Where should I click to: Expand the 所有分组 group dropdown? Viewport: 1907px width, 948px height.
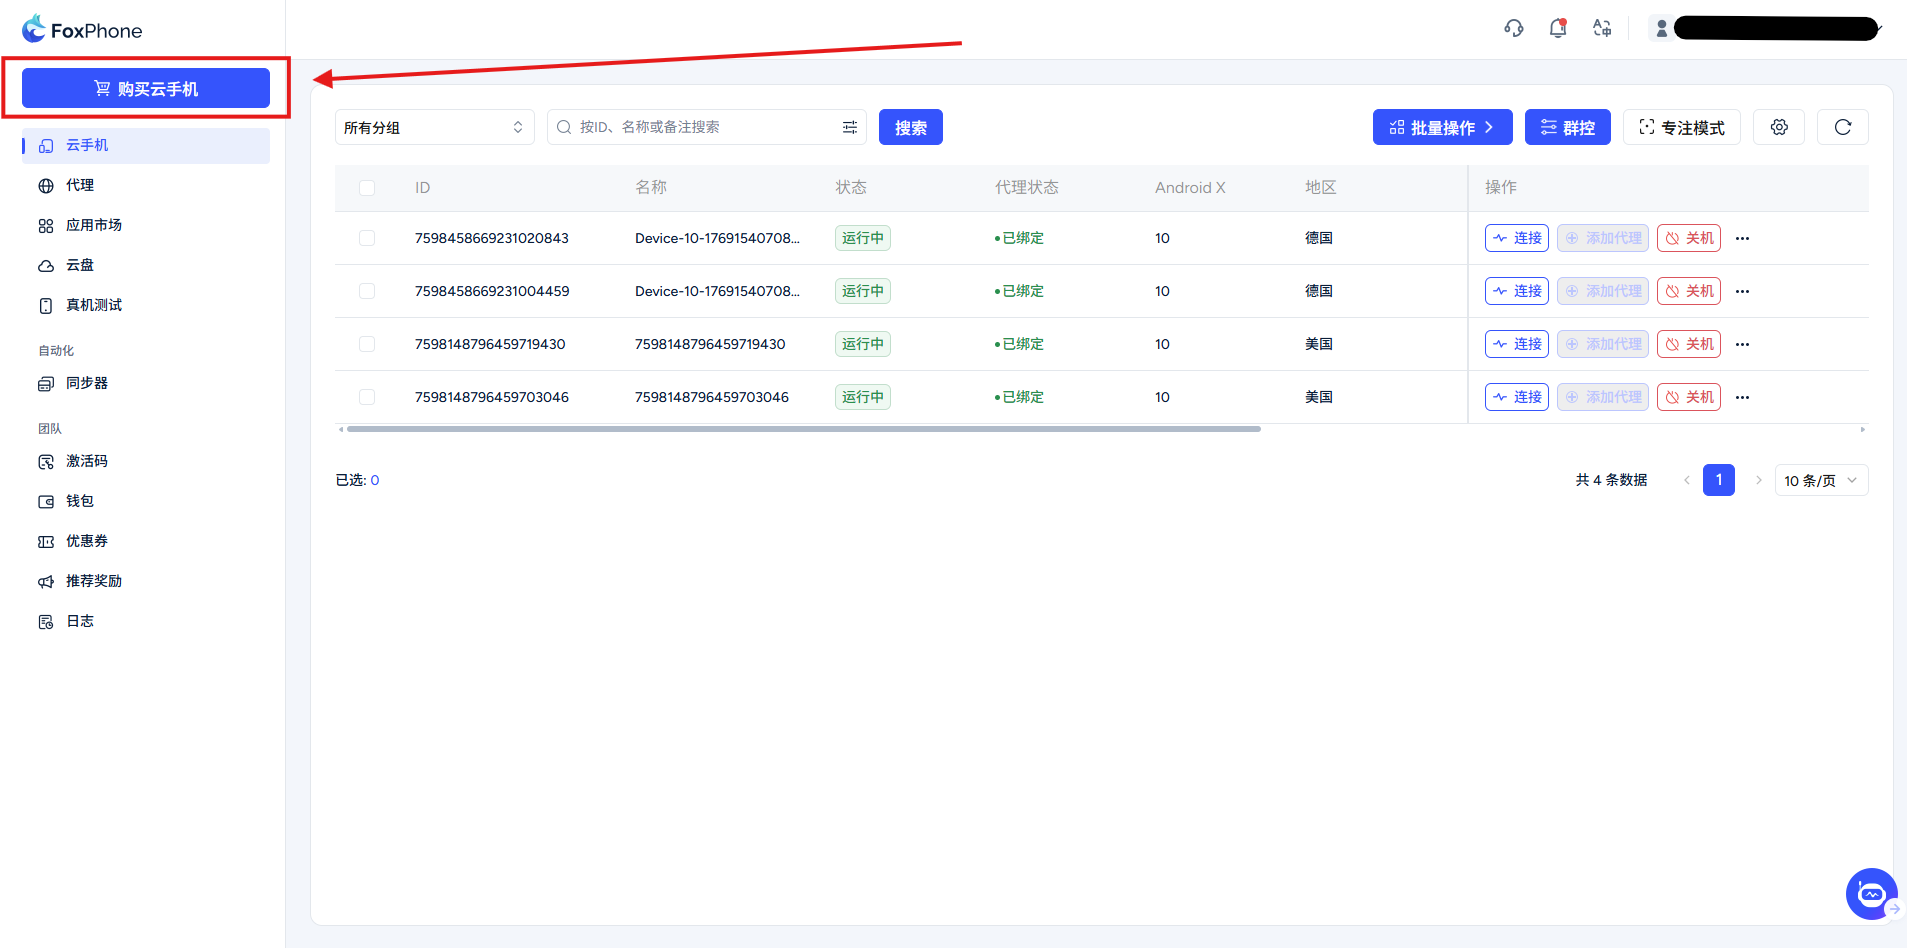tap(434, 127)
